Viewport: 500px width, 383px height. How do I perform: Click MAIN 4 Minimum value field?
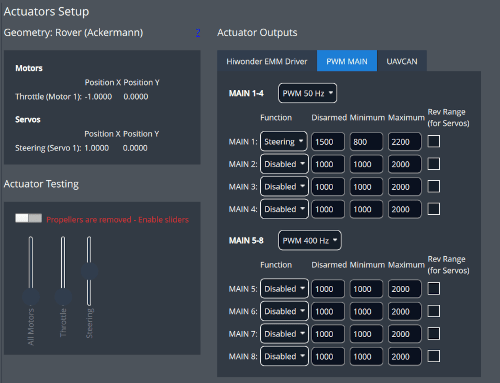point(366,209)
